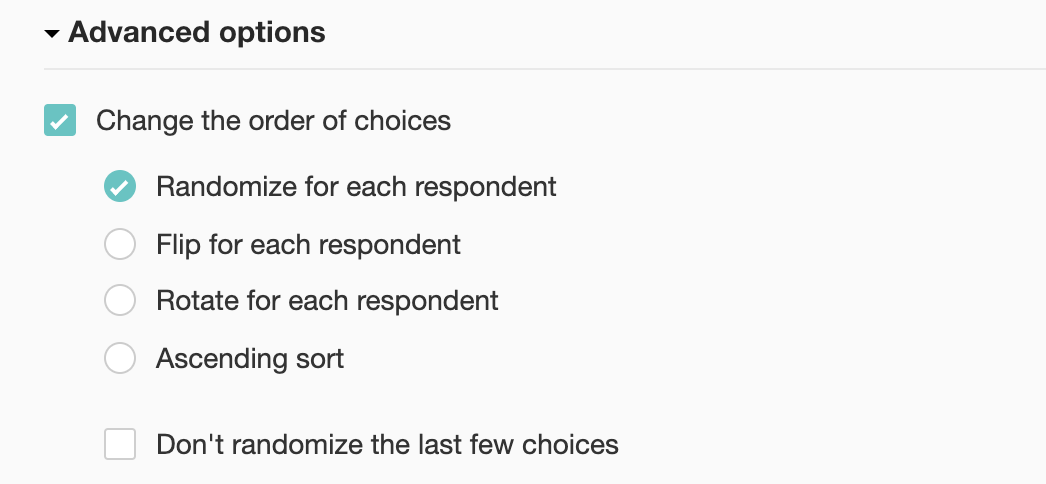
Task: Uncheck the "Change the order of choices" checkbox
Action: [x=60, y=121]
